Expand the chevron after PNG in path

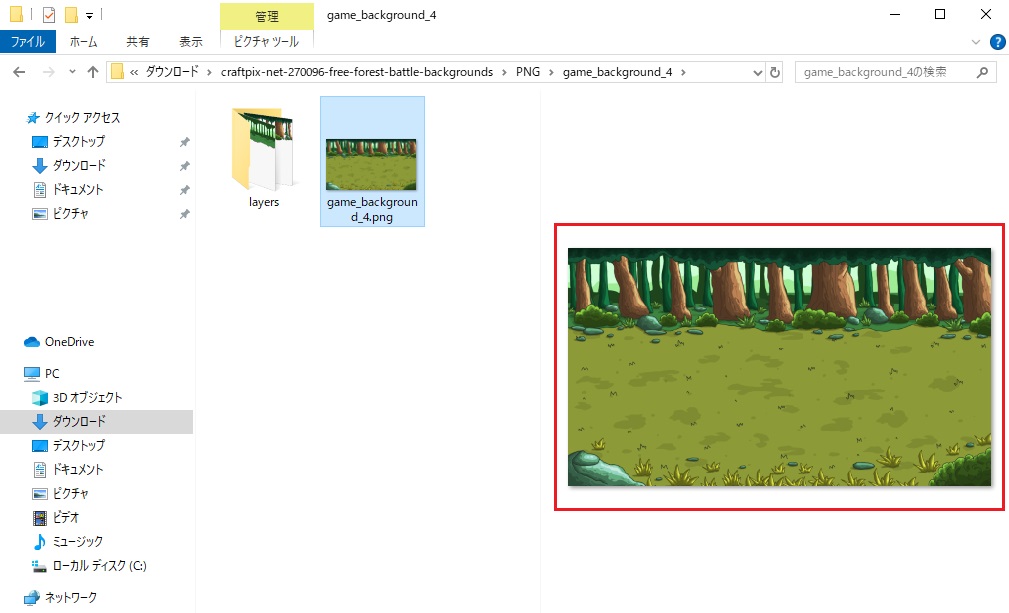point(551,72)
